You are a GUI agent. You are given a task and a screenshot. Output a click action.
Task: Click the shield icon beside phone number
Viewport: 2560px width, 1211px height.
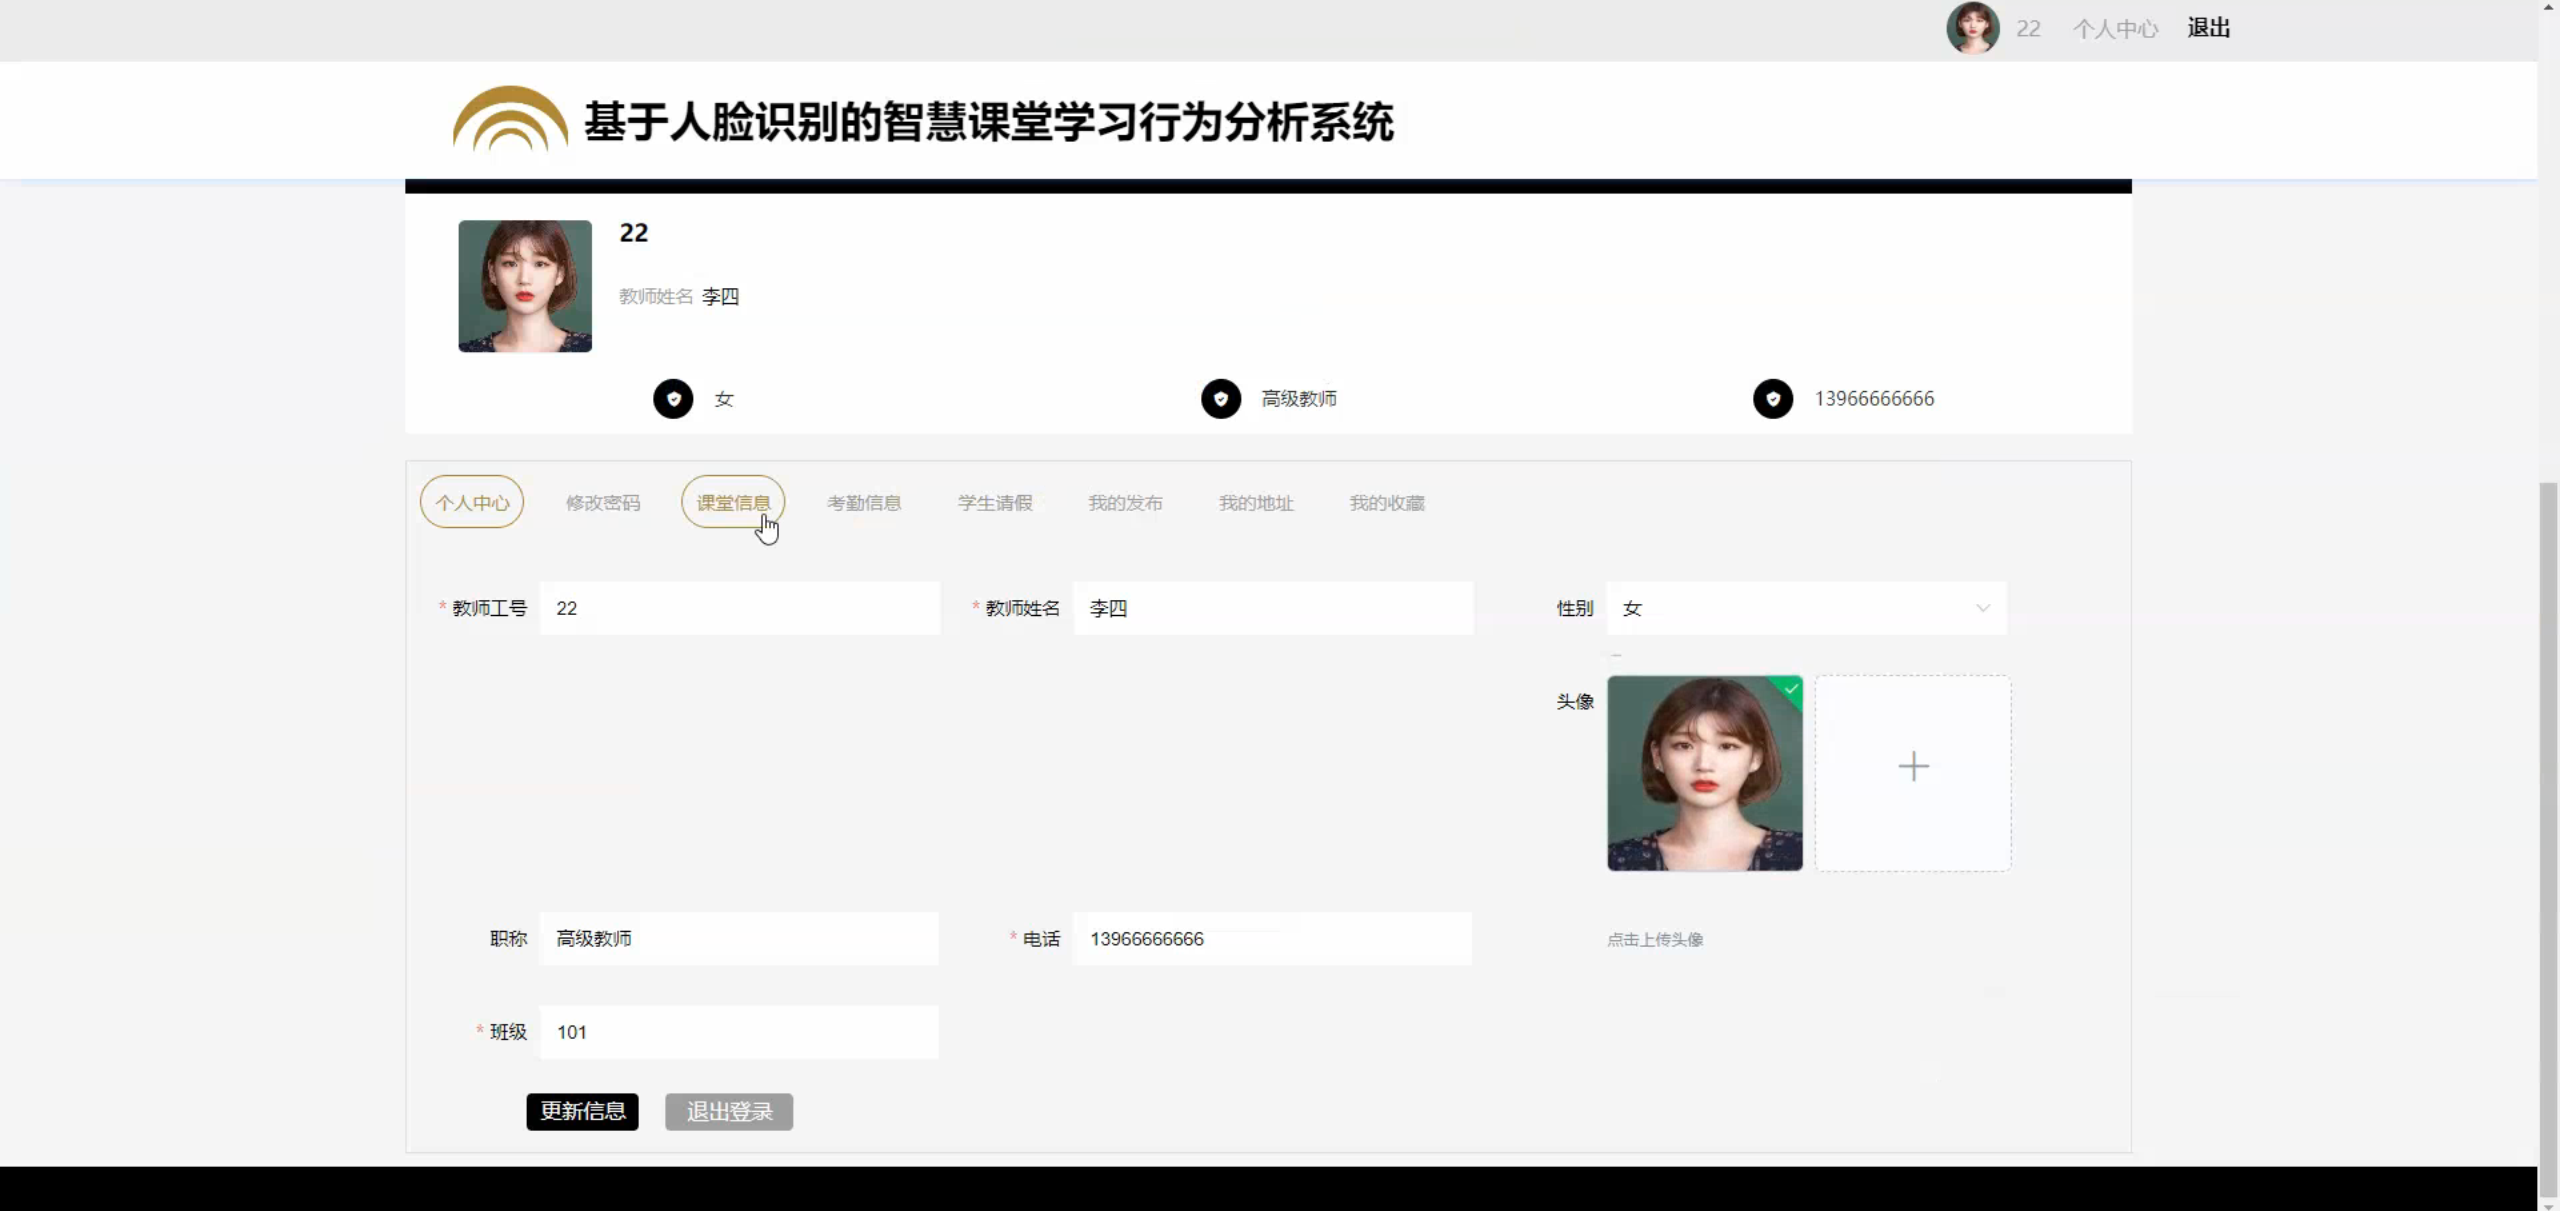[x=1772, y=399]
